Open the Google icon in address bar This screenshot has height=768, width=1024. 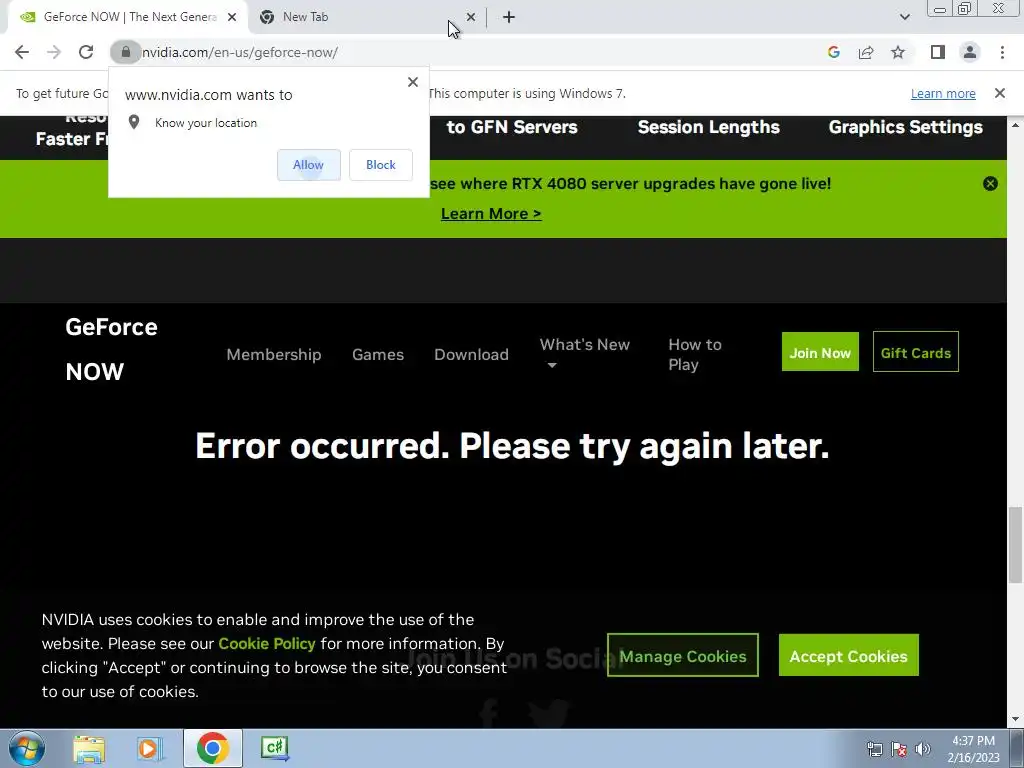(833, 52)
